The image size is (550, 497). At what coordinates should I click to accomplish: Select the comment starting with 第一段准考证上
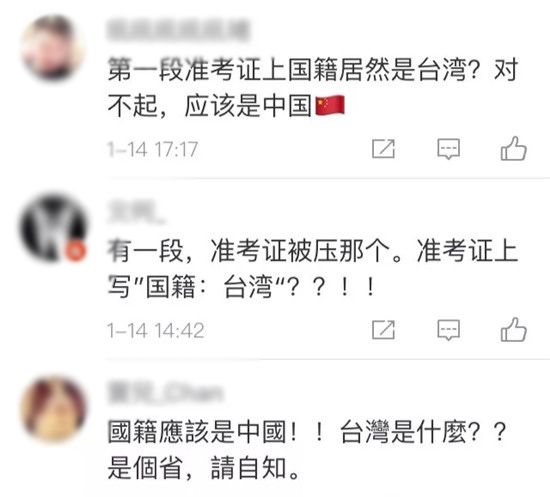(x=313, y=87)
